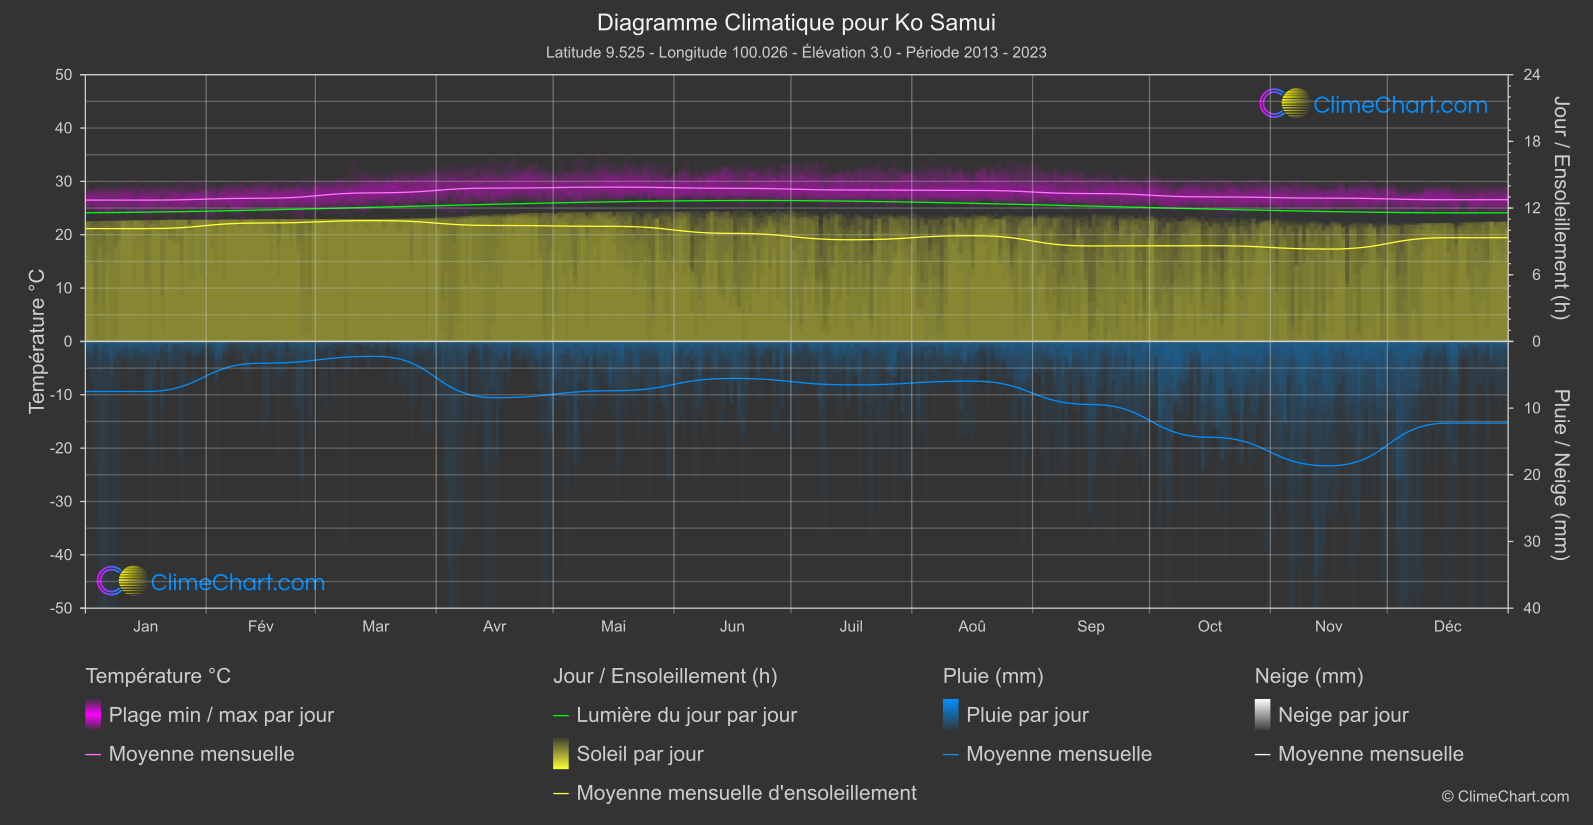1593x825 pixels.
Task: Click the 40 tick on the rain axis
Action: tap(1532, 608)
